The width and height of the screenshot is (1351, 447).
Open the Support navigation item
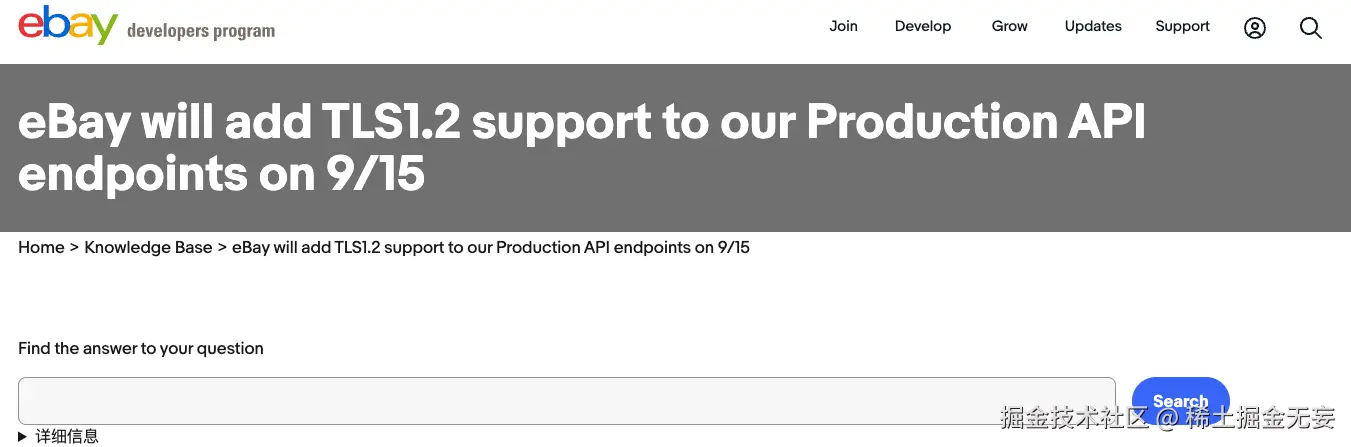tap(1182, 26)
